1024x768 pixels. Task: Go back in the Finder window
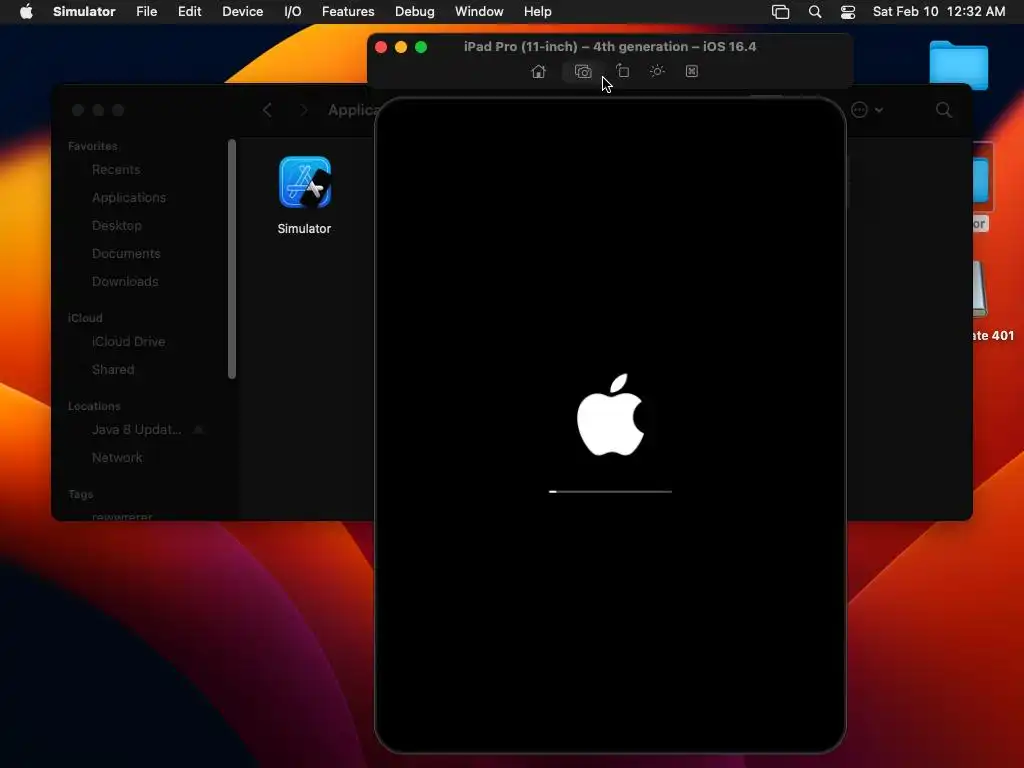pos(267,110)
